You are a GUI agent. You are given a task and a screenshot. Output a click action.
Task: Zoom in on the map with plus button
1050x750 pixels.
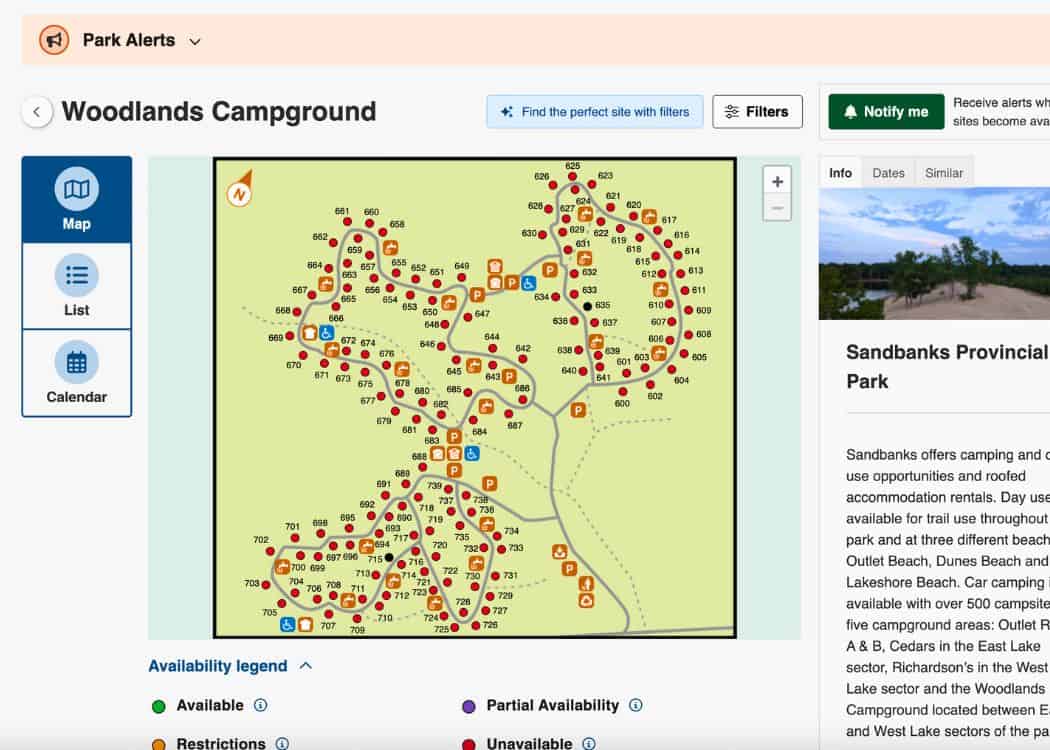click(777, 181)
